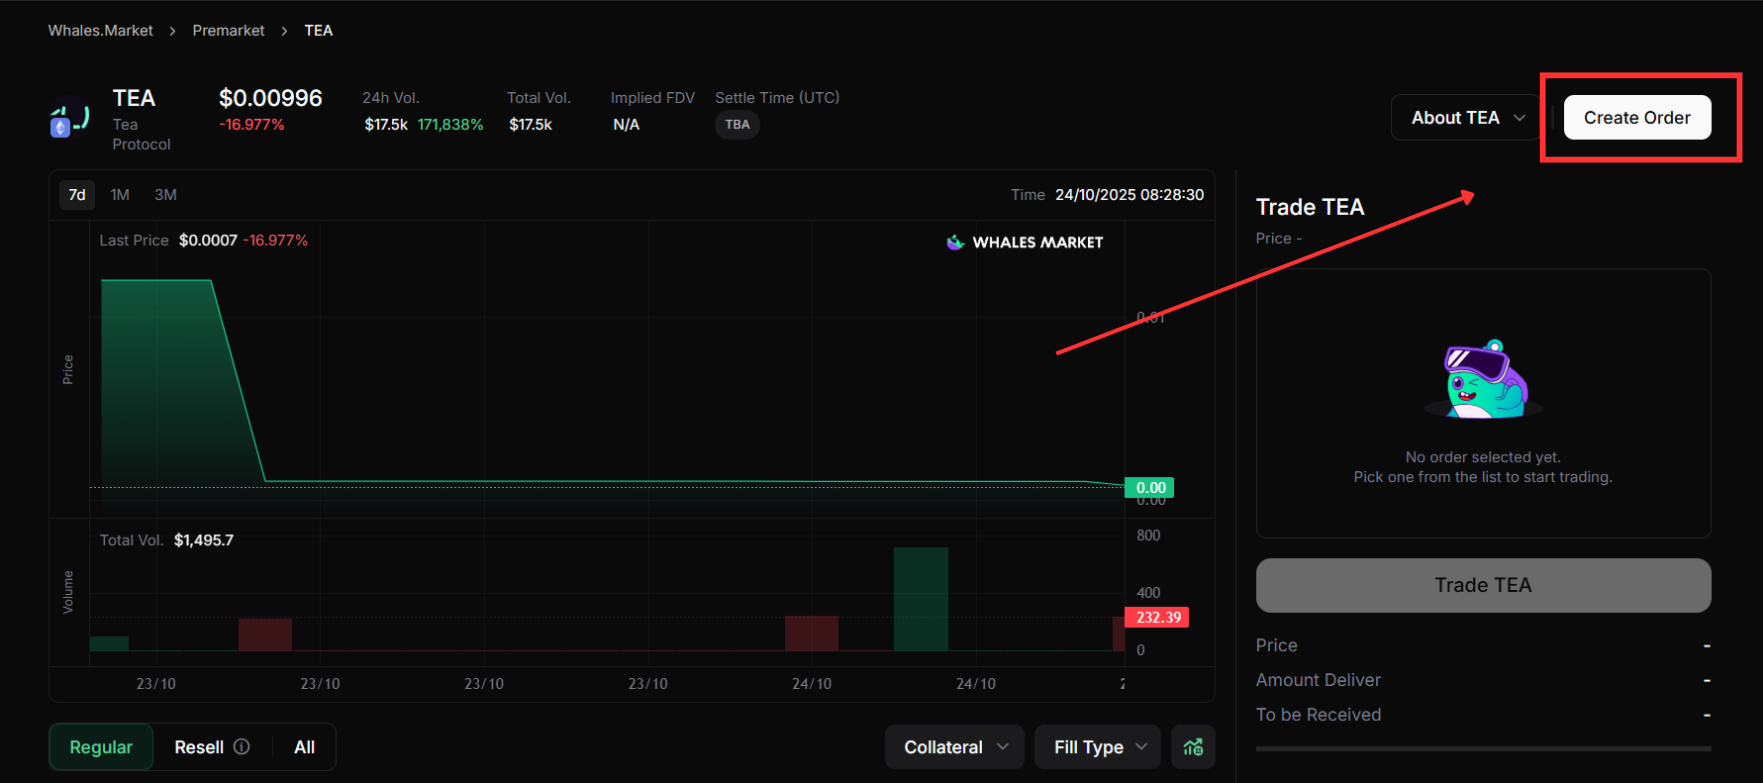
Task: Click the Create Order button
Action: click(x=1637, y=118)
